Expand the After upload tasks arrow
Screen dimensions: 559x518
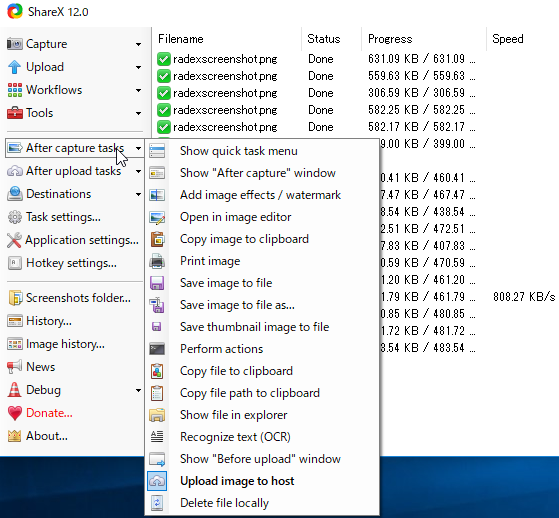pos(138,171)
